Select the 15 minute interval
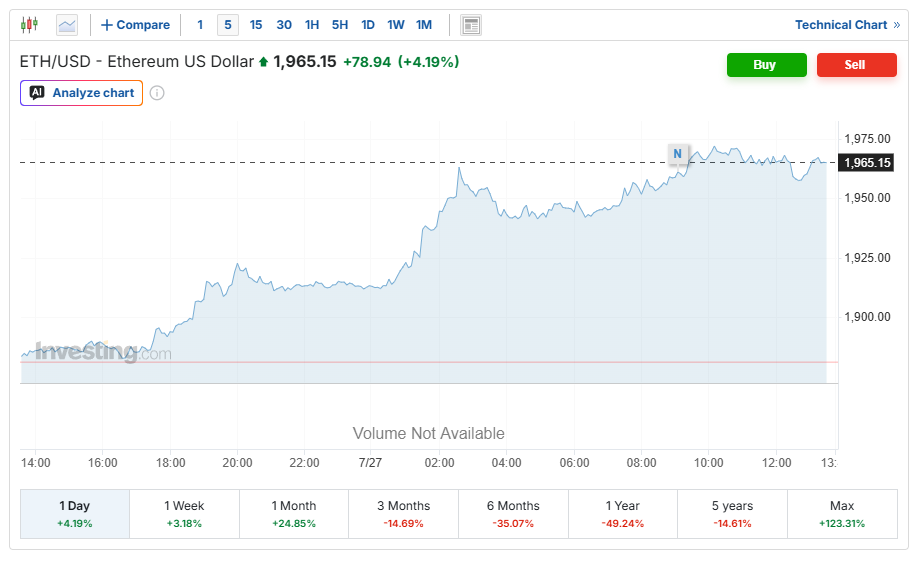Image resolution: width=922 pixels, height=563 pixels. [x=256, y=25]
